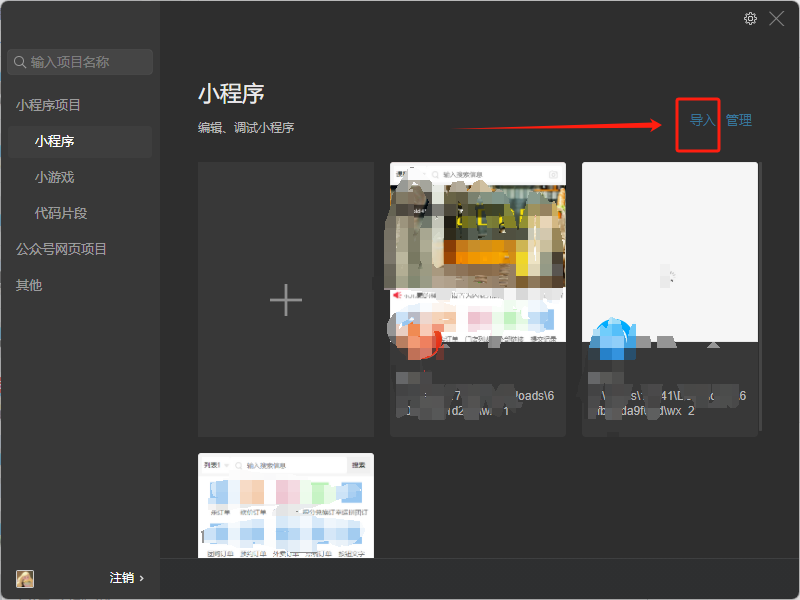Viewport: 800px width, 600px height.
Task: Open the project thumbnail in the second row
Action: [286, 505]
